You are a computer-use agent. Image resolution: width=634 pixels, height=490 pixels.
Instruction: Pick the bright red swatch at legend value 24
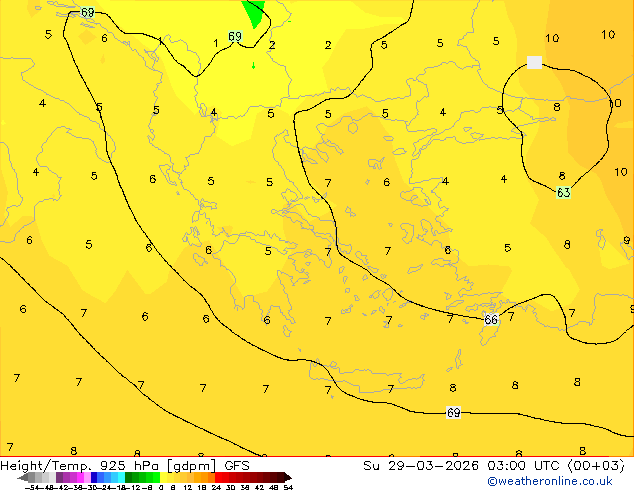(218, 477)
